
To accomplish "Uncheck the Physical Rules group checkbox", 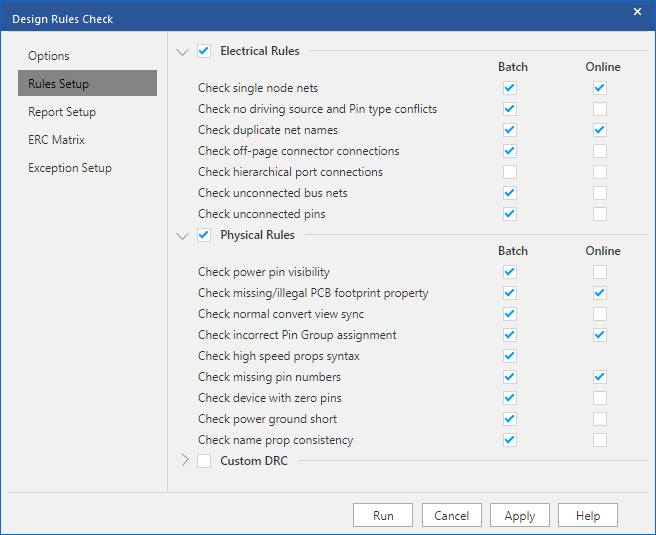I will (204, 235).
